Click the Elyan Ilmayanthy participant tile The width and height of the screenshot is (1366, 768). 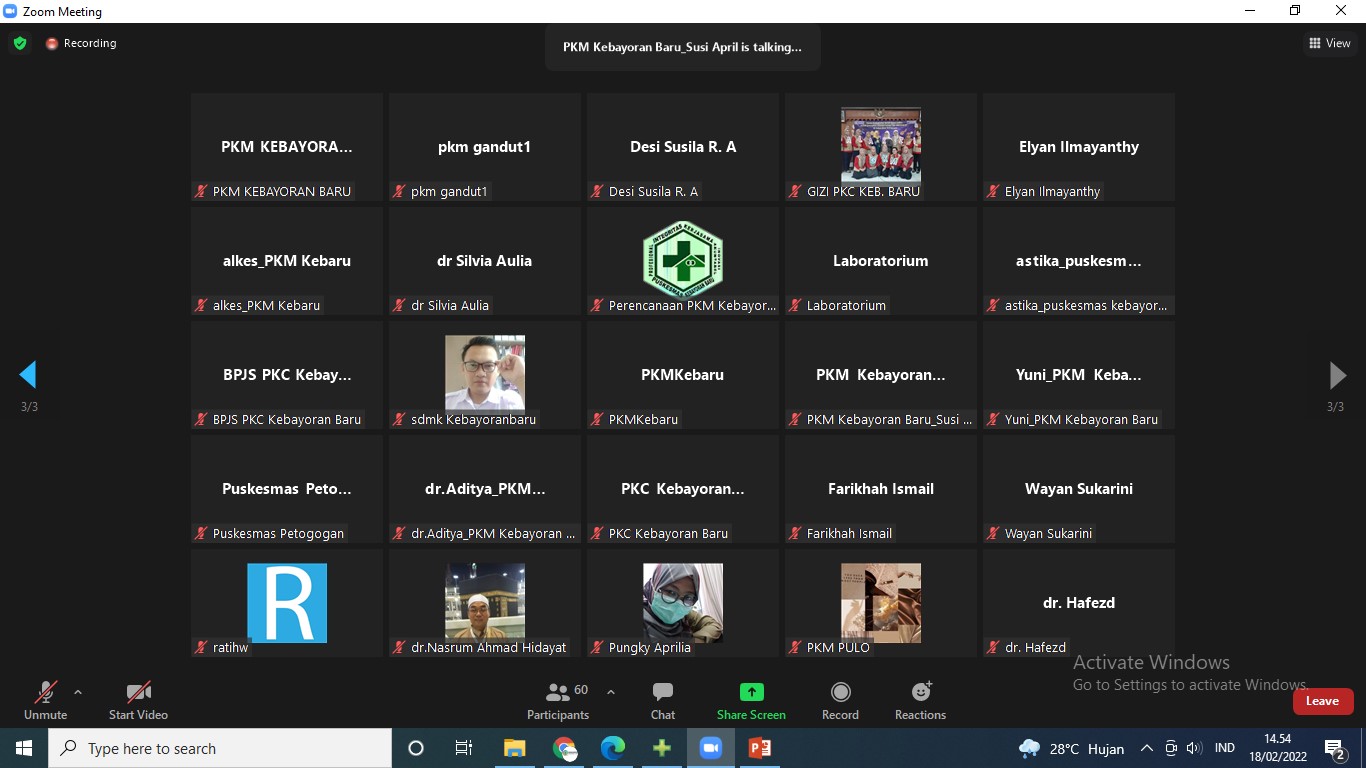1079,147
